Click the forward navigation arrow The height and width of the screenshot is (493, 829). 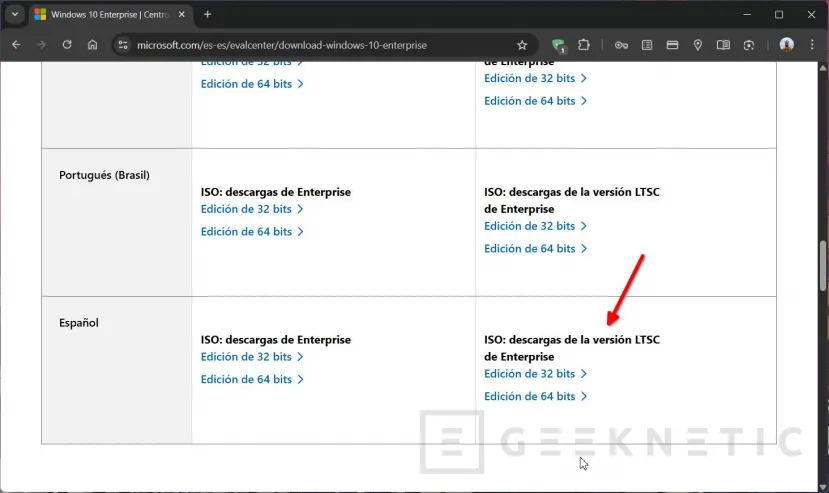(x=41, y=45)
